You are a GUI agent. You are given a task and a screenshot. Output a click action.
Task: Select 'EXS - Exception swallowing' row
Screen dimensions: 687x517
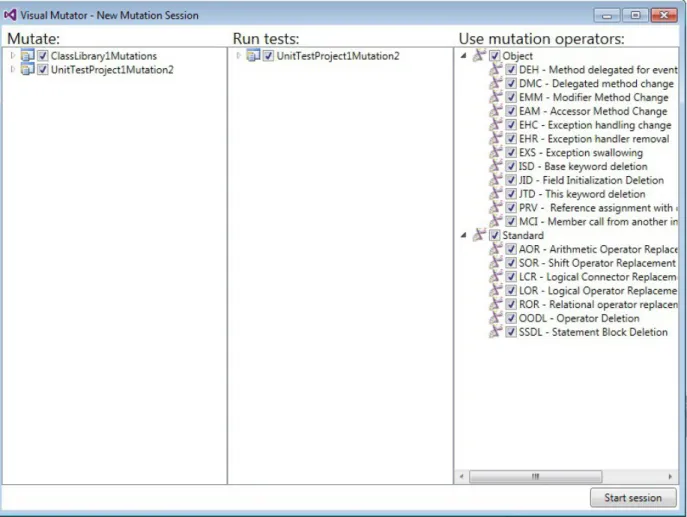pyautogui.click(x=581, y=152)
